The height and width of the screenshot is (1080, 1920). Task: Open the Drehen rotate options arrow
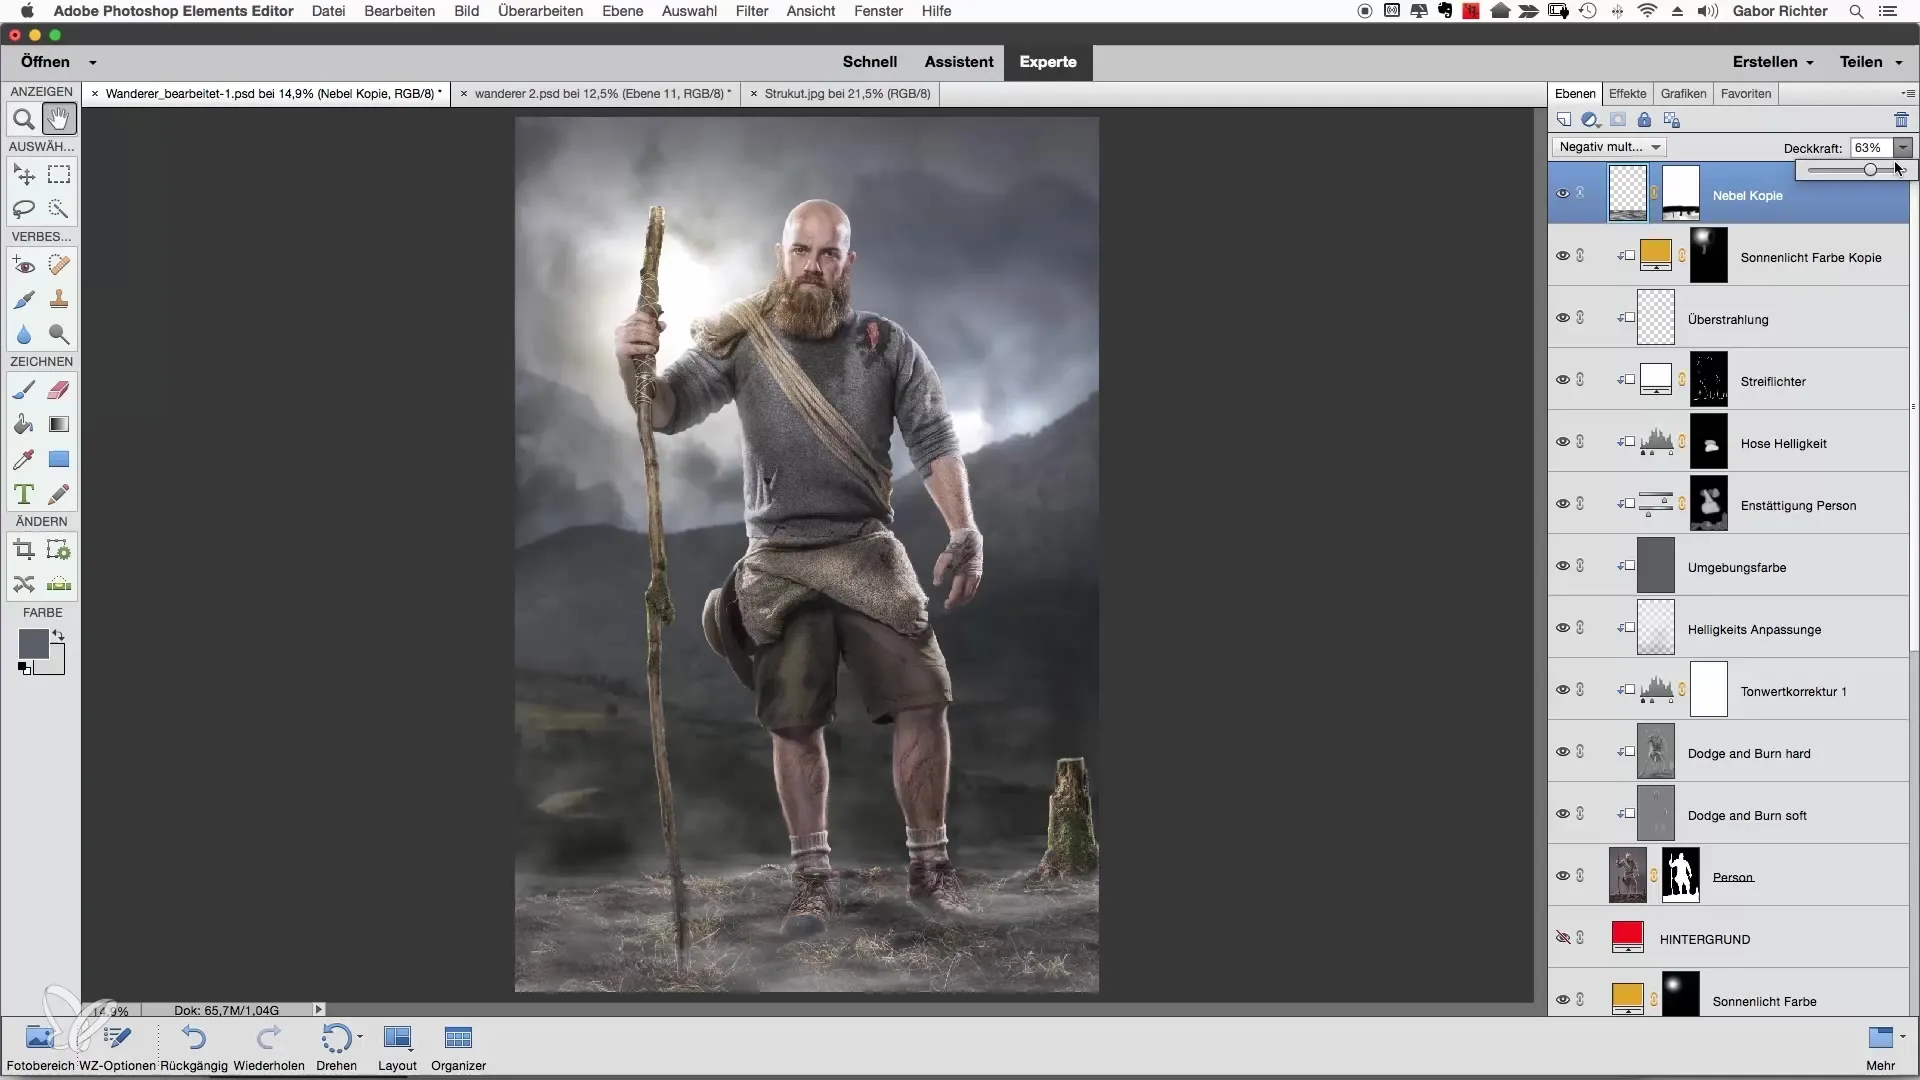[360, 1038]
